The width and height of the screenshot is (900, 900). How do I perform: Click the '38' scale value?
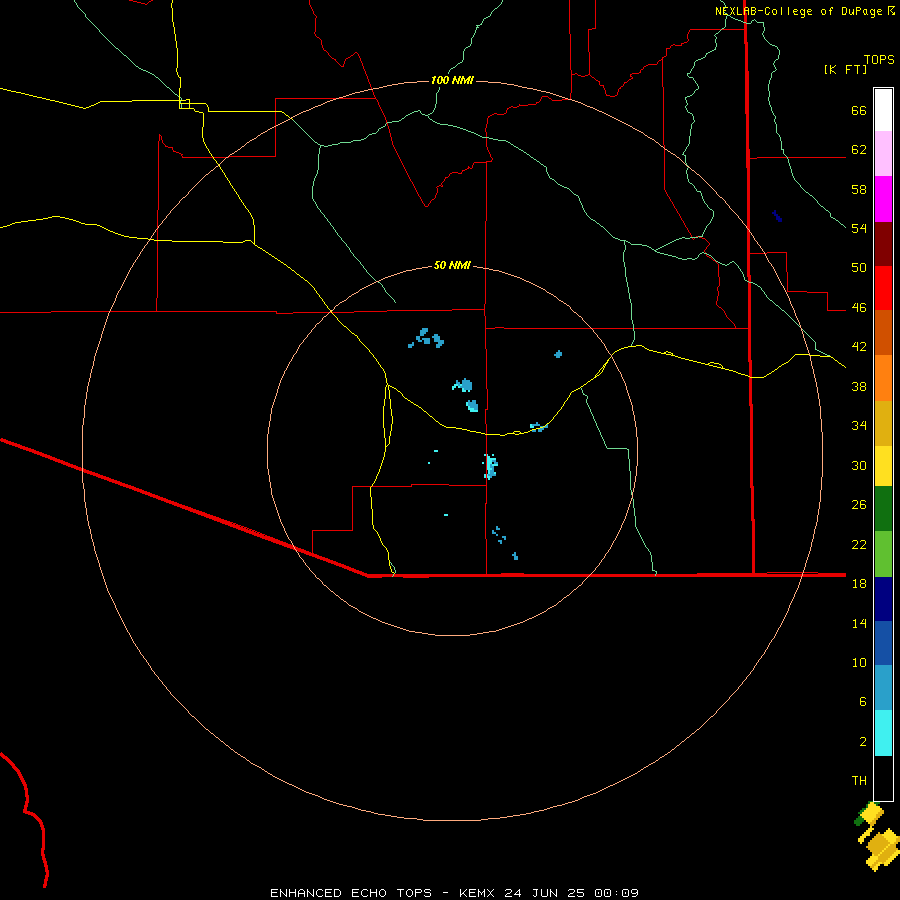tap(859, 386)
